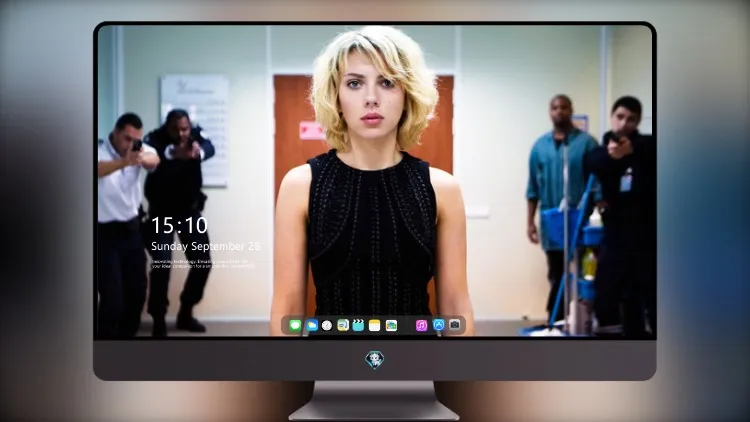Open the Weather app in dock
Image resolution: width=750 pixels, height=422 pixels.
click(x=311, y=325)
